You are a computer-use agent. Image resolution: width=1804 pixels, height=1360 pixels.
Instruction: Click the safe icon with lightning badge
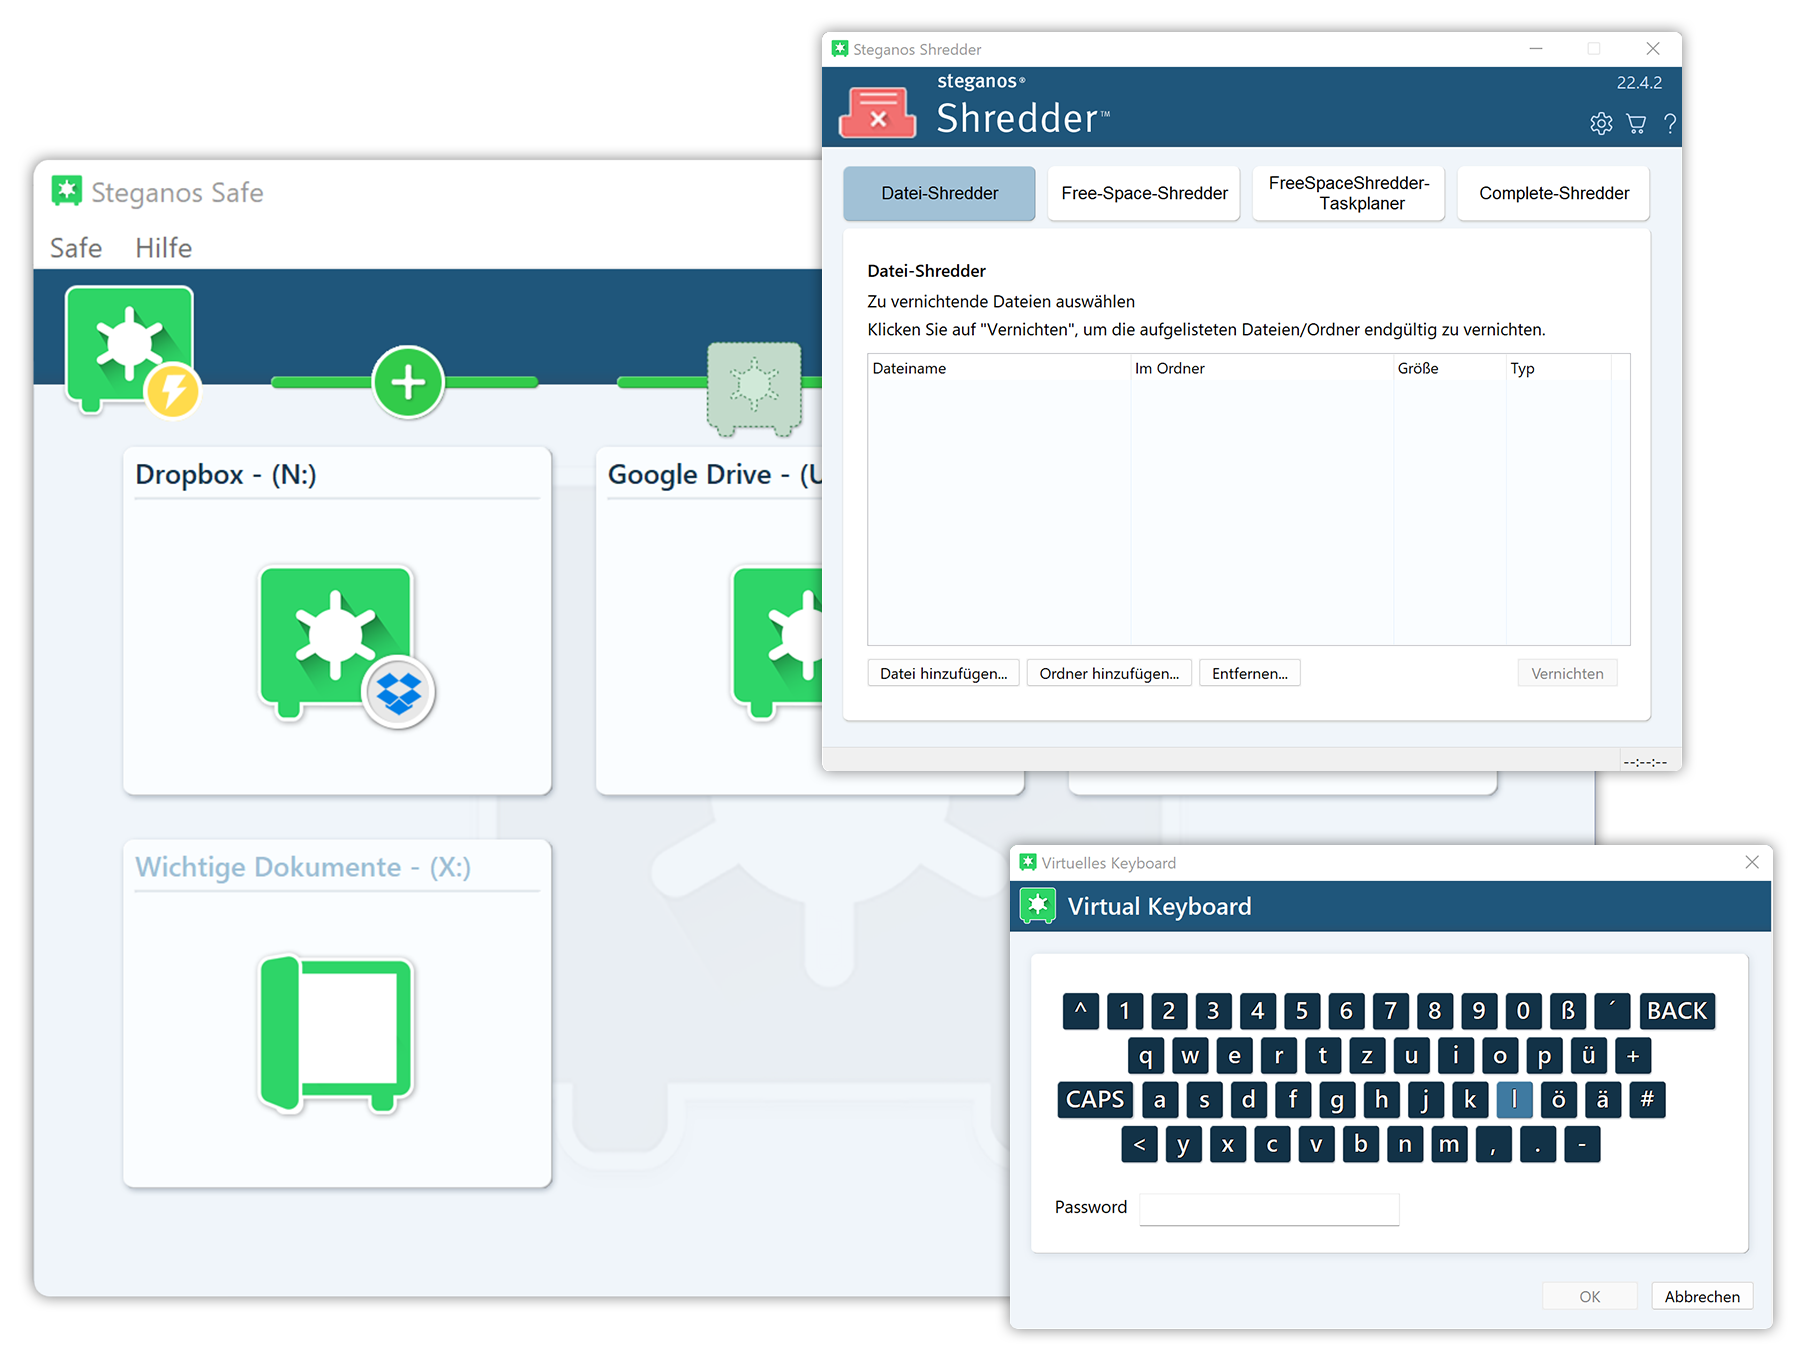(x=132, y=350)
